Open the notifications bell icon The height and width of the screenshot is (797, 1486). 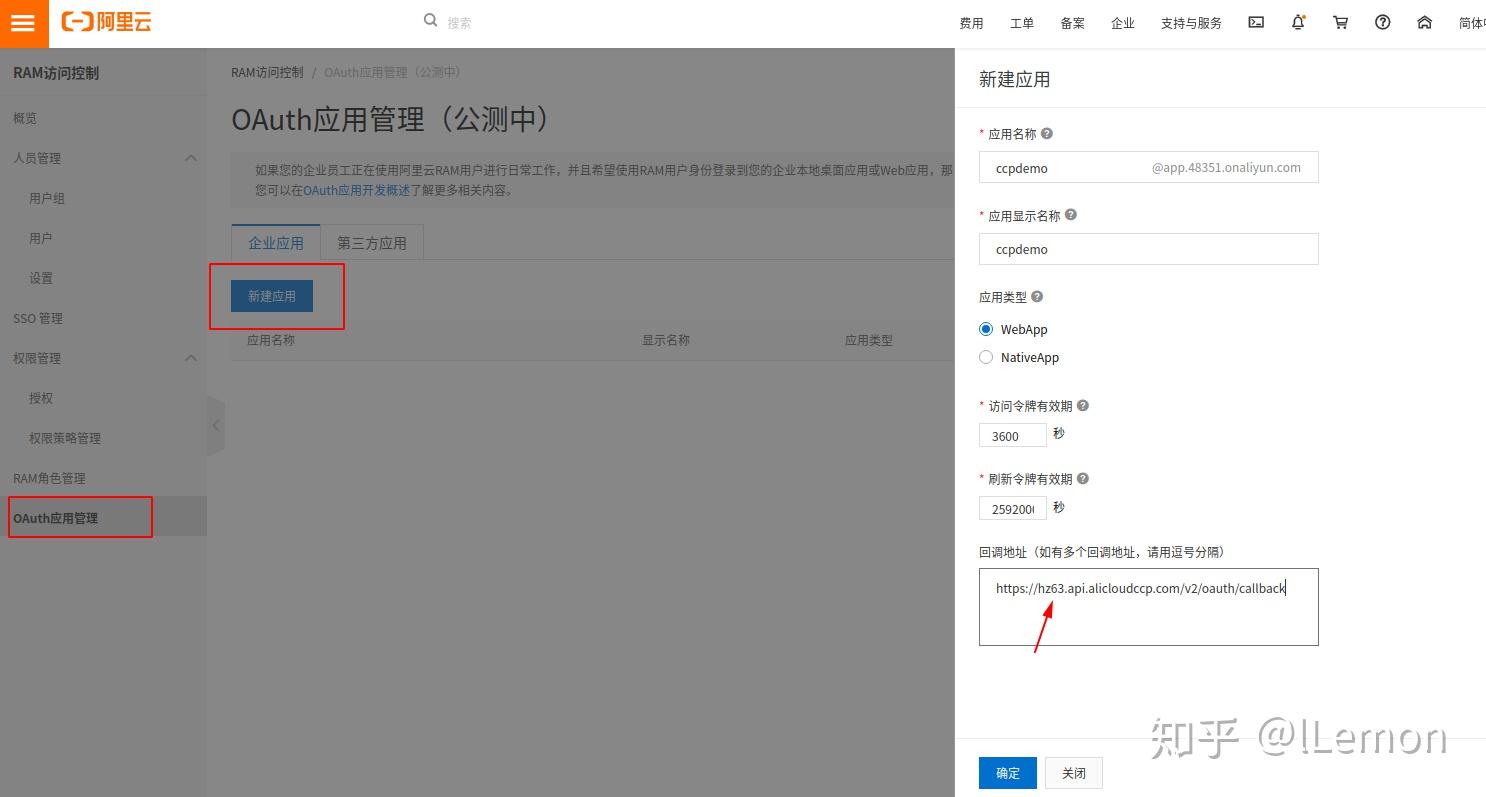[1298, 22]
